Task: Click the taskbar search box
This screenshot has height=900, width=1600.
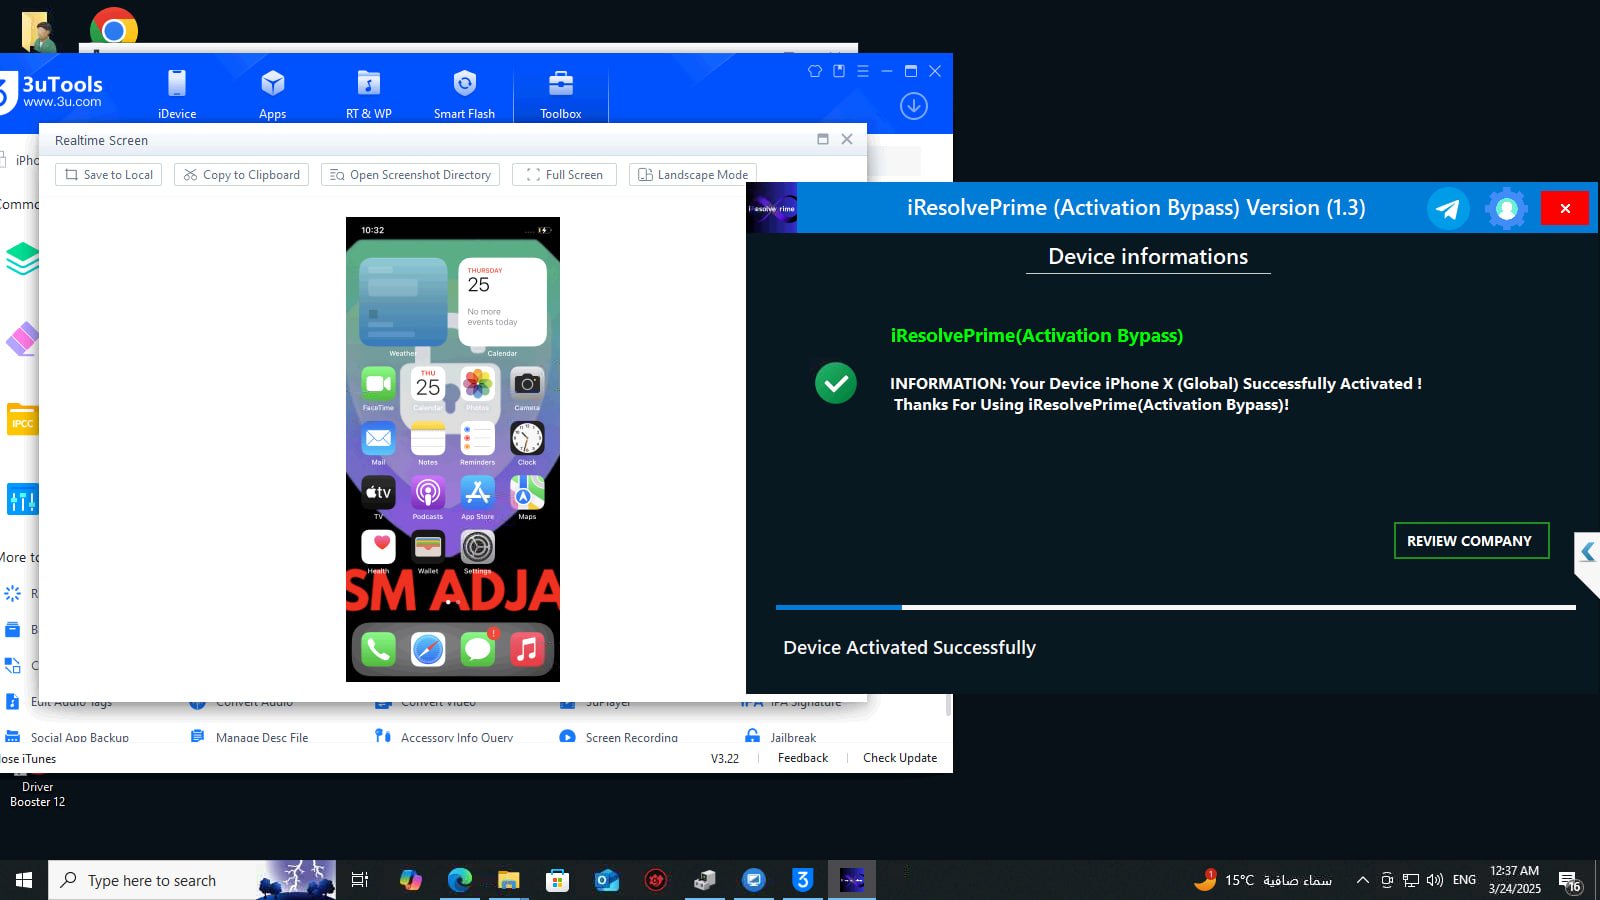Action: click(193, 880)
